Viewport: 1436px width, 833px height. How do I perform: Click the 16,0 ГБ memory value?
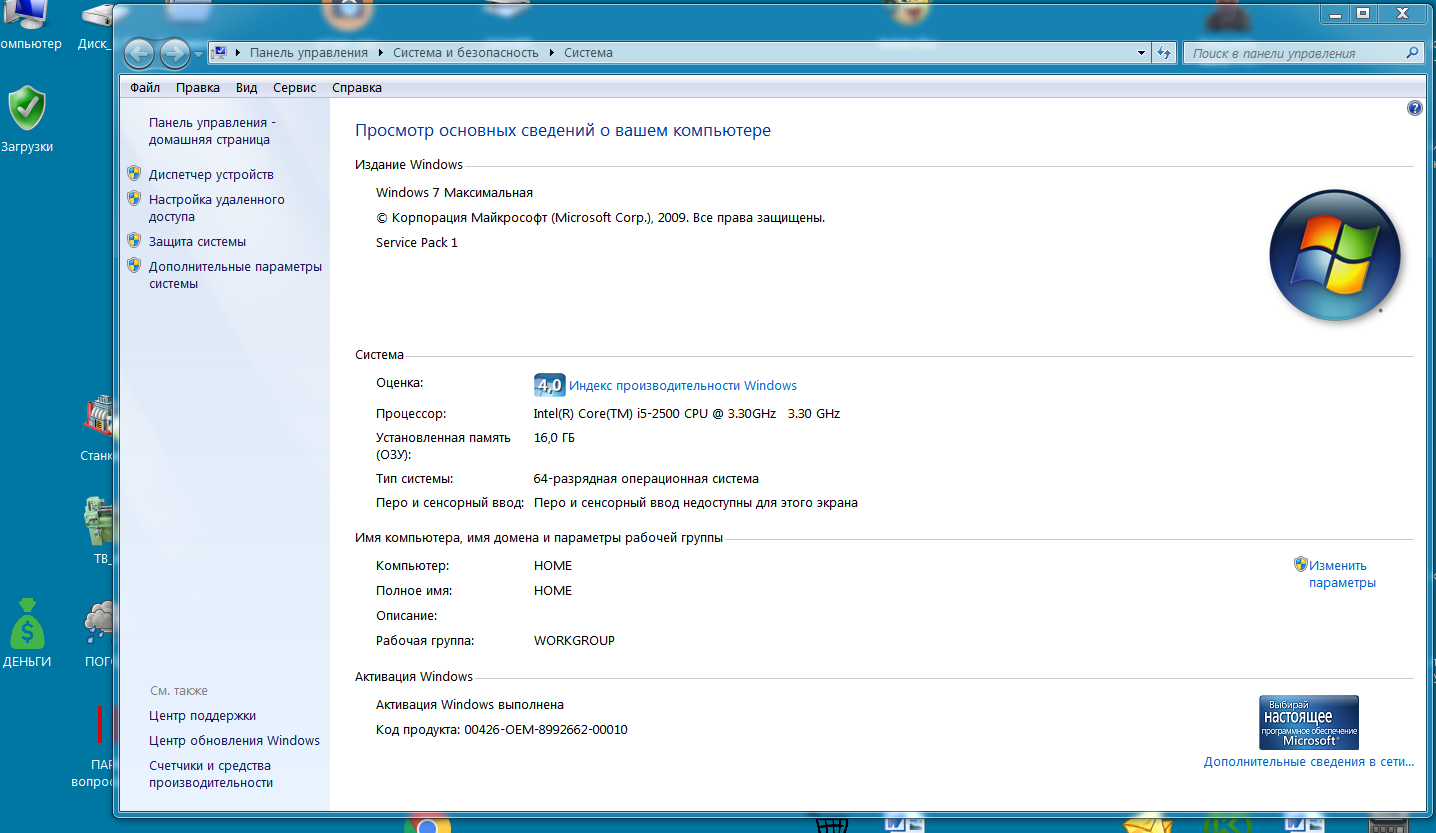pyautogui.click(x=554, y=437)
